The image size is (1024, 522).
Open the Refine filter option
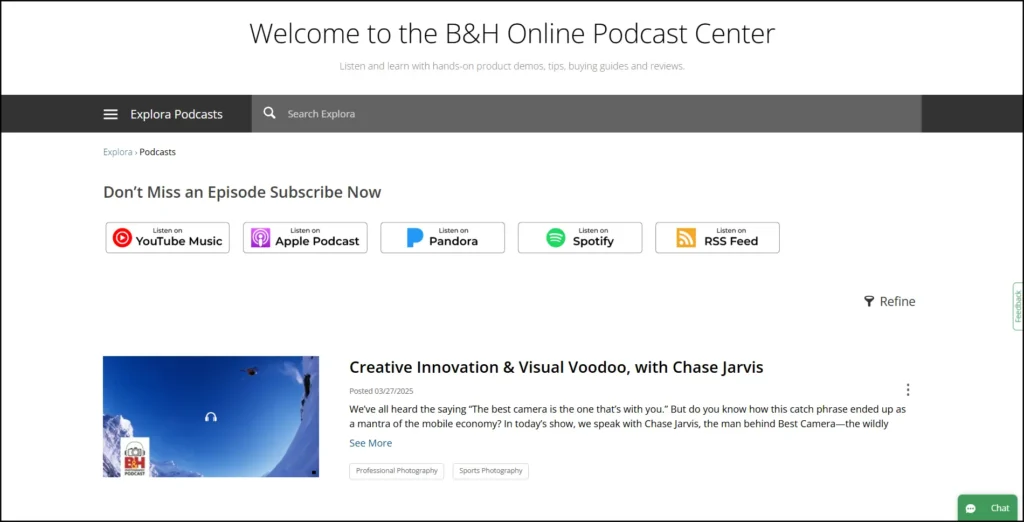click(x=889, y=301)
